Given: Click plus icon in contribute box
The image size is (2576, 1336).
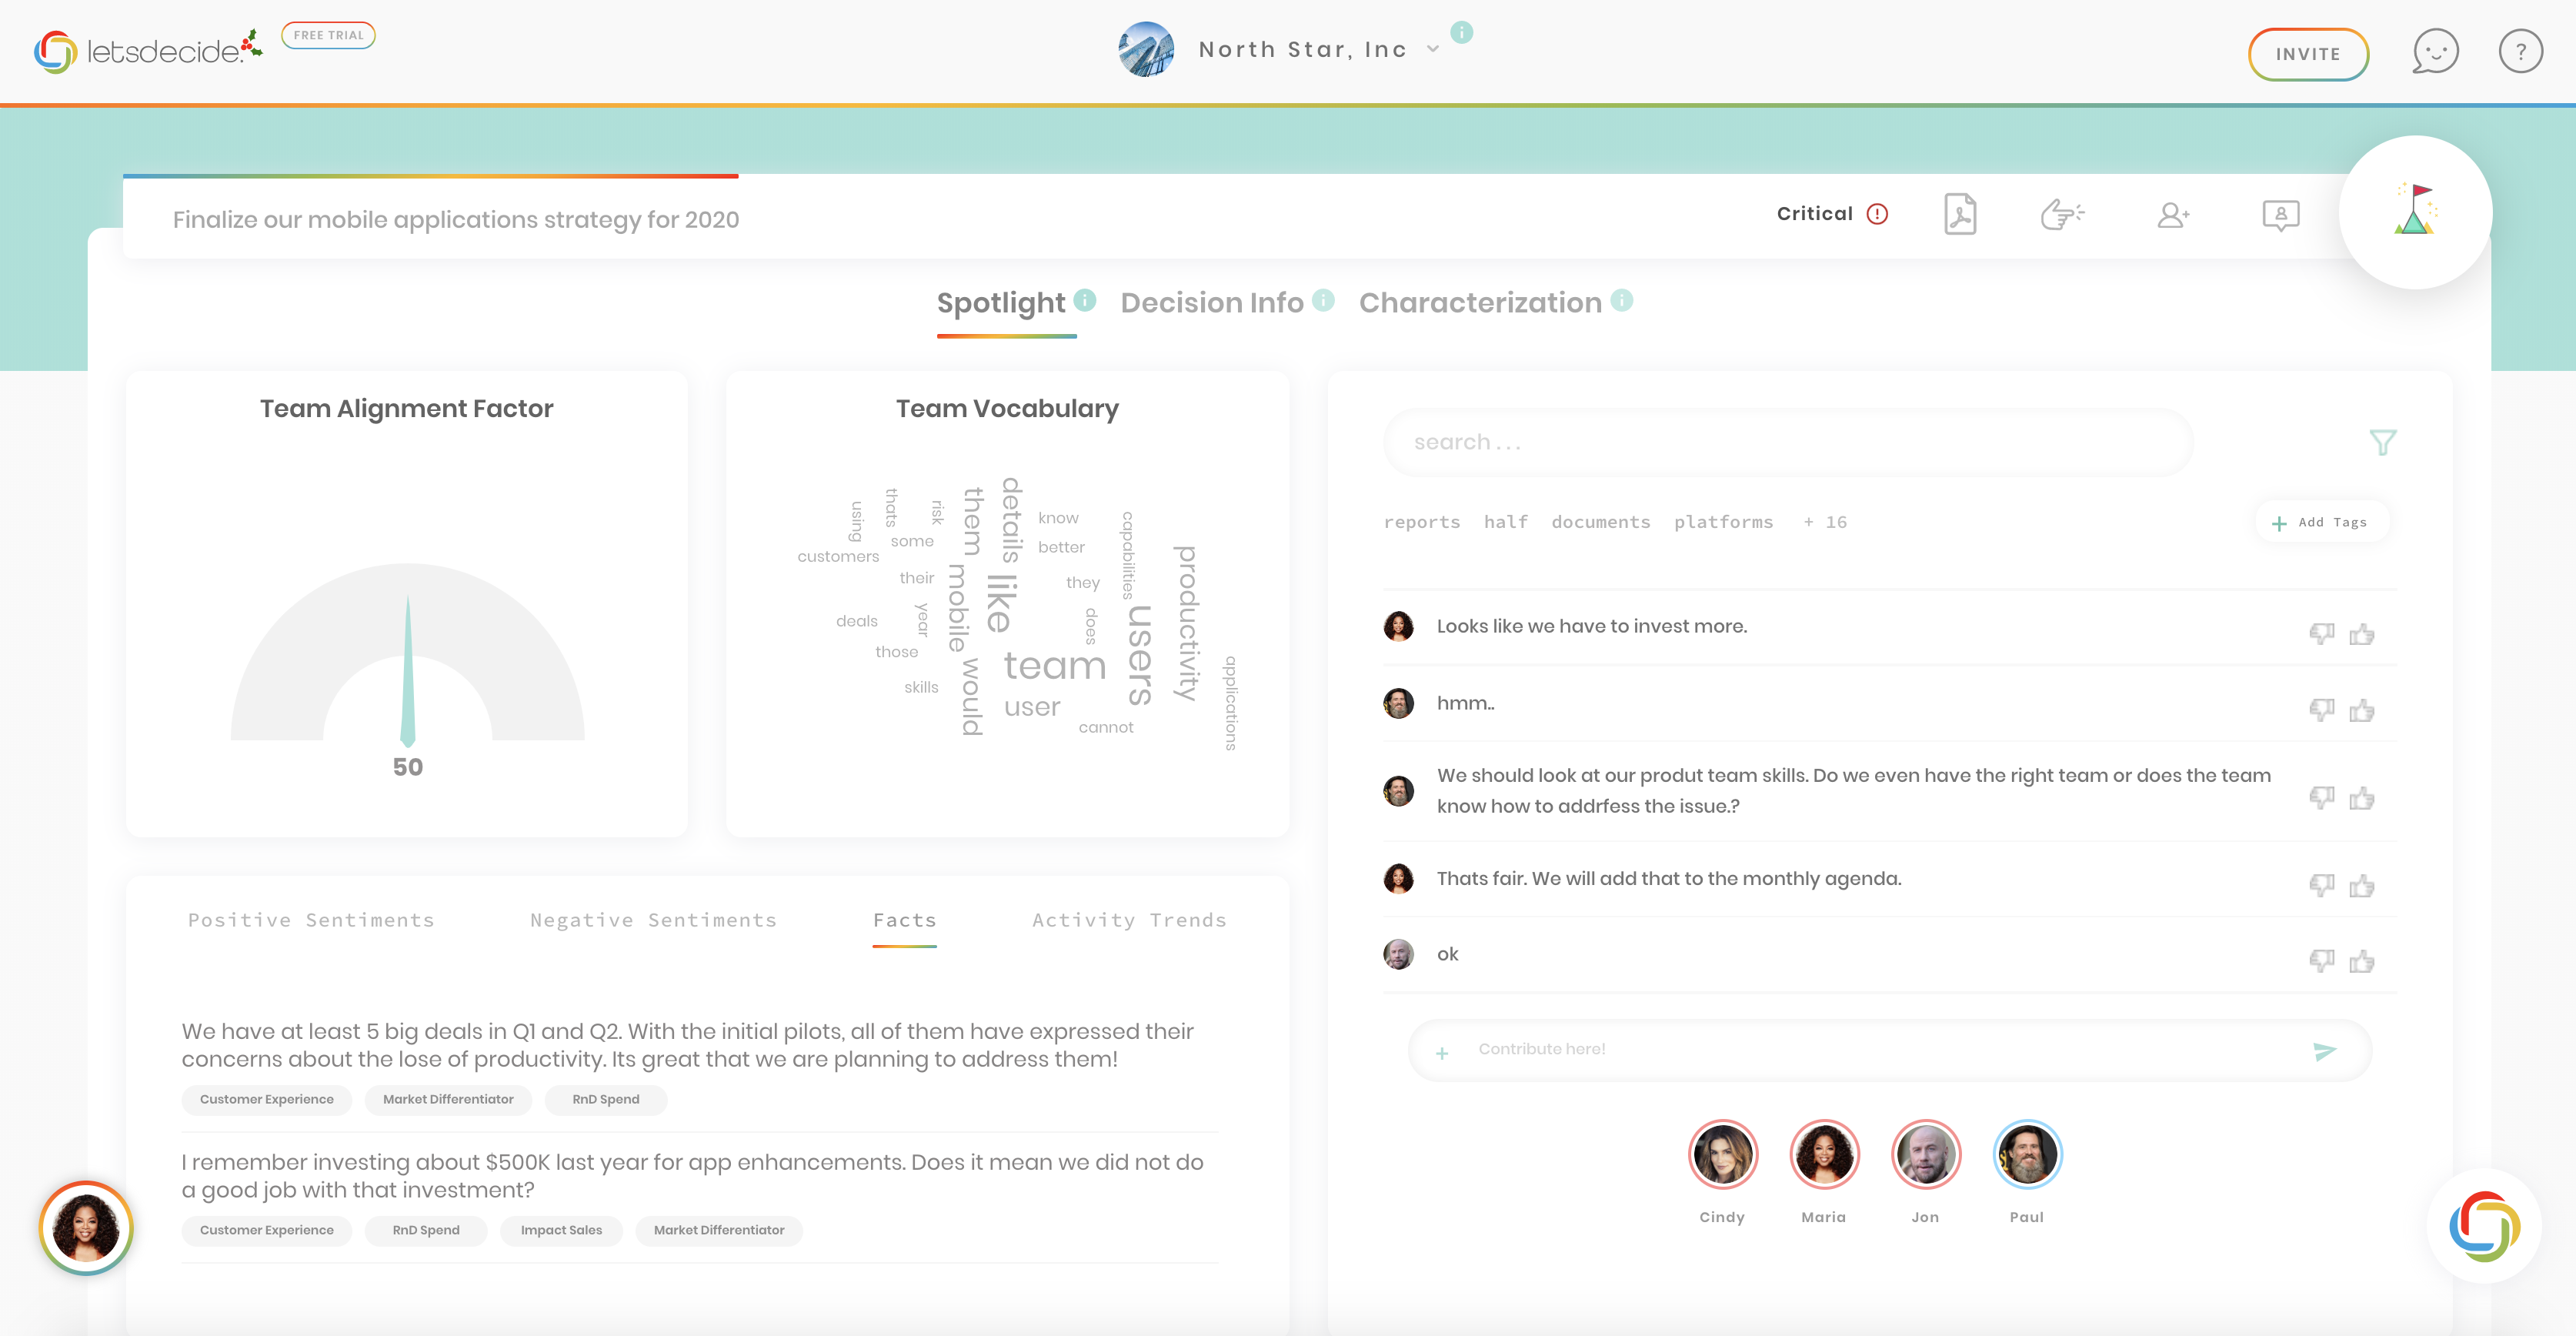Looking at the screenshot, I should tap(1442, 1053).
